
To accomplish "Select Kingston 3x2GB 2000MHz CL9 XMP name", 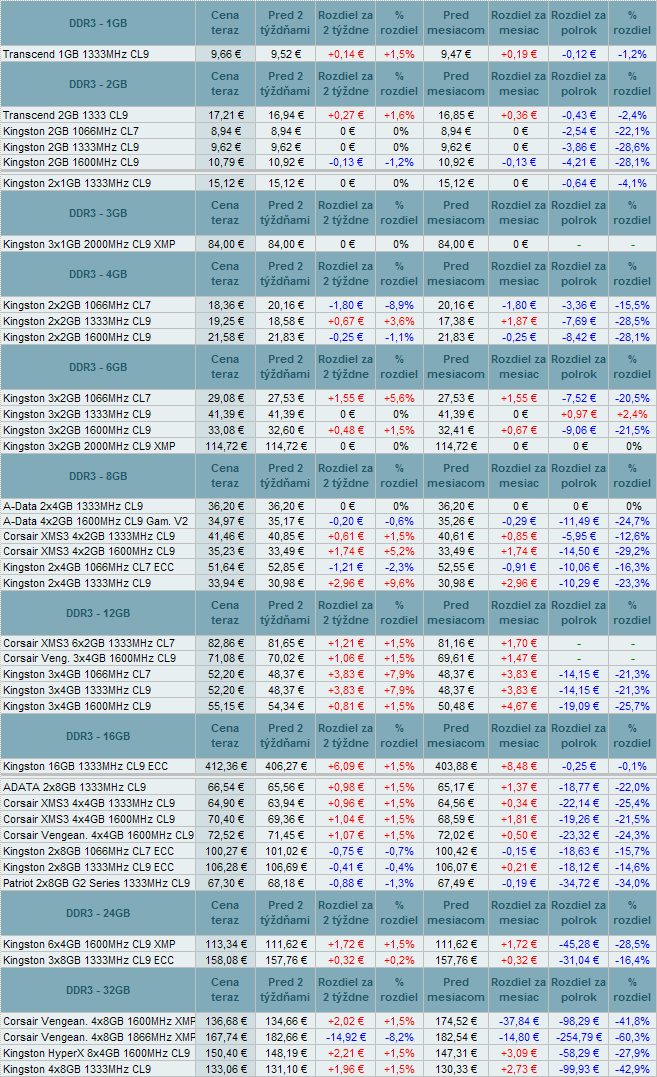I will point(89,446).
